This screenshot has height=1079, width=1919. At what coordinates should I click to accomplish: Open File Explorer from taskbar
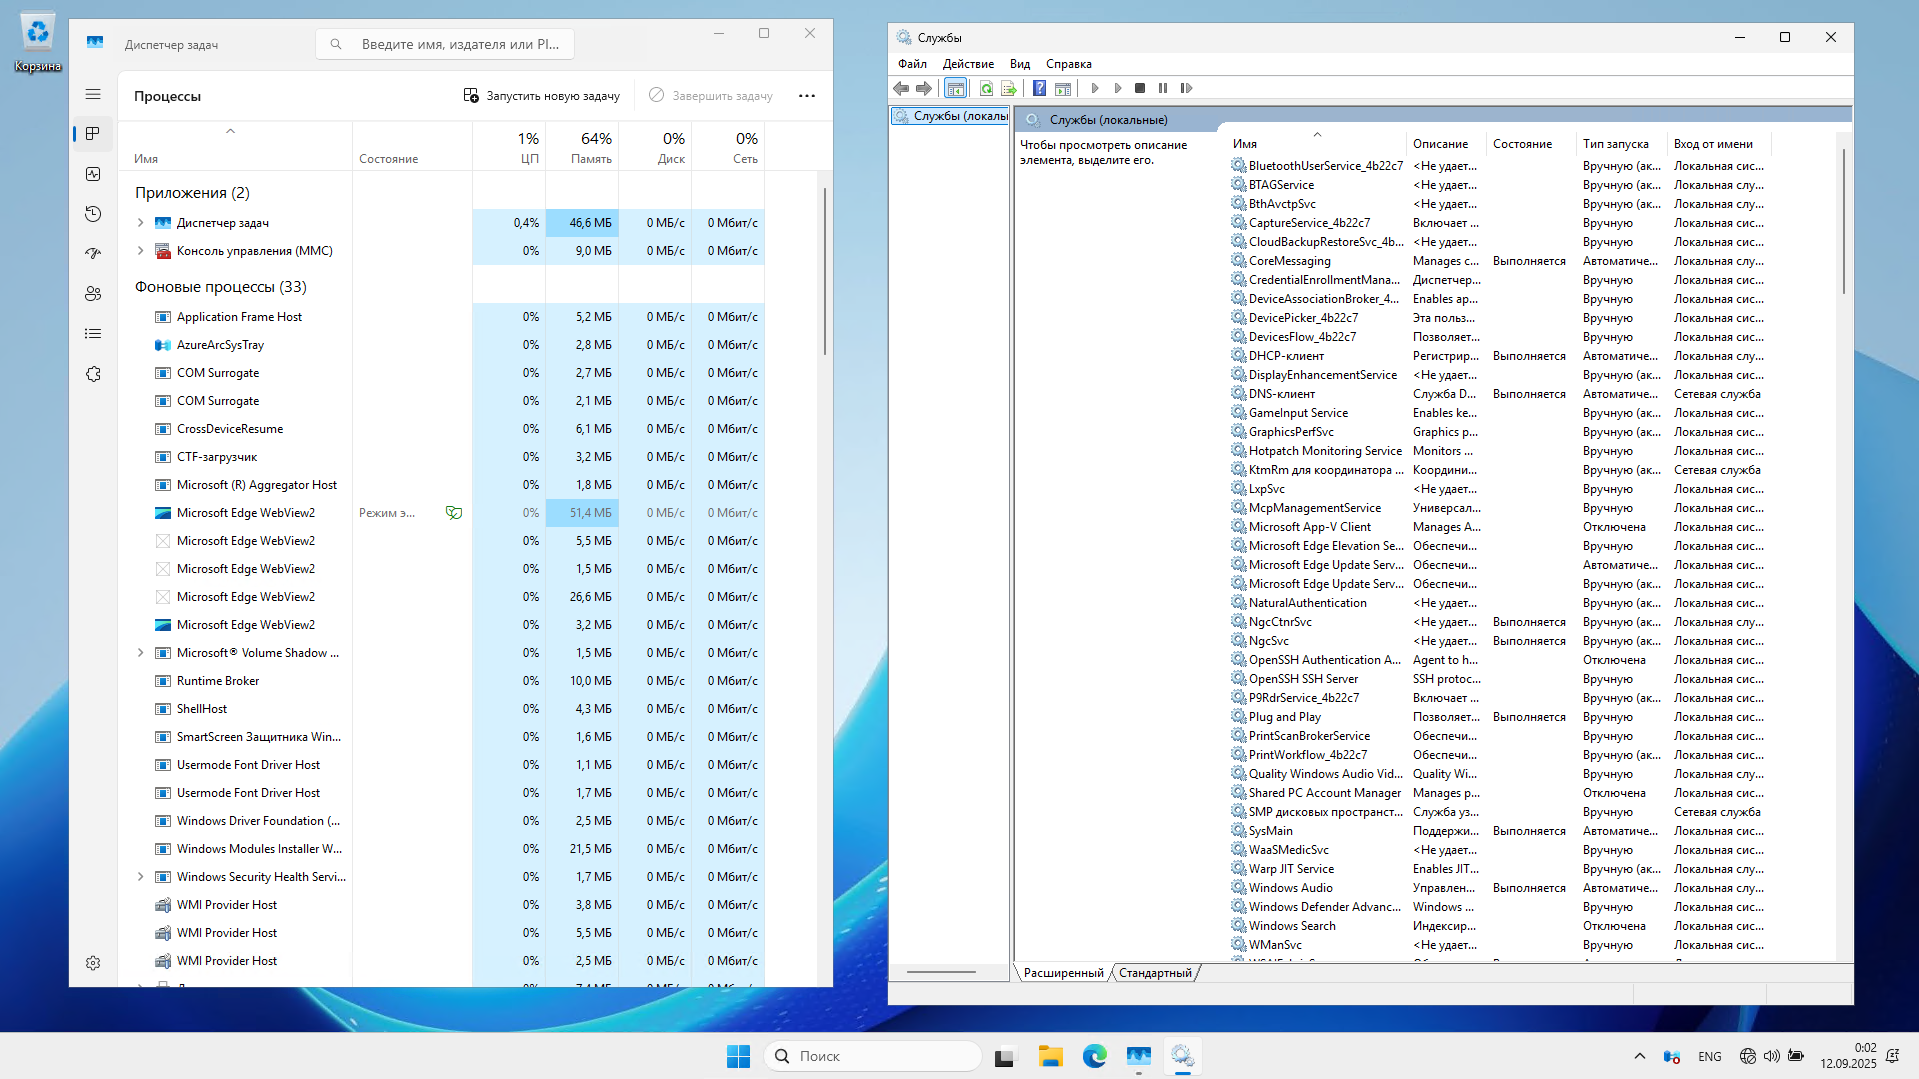point(1050,1056)
